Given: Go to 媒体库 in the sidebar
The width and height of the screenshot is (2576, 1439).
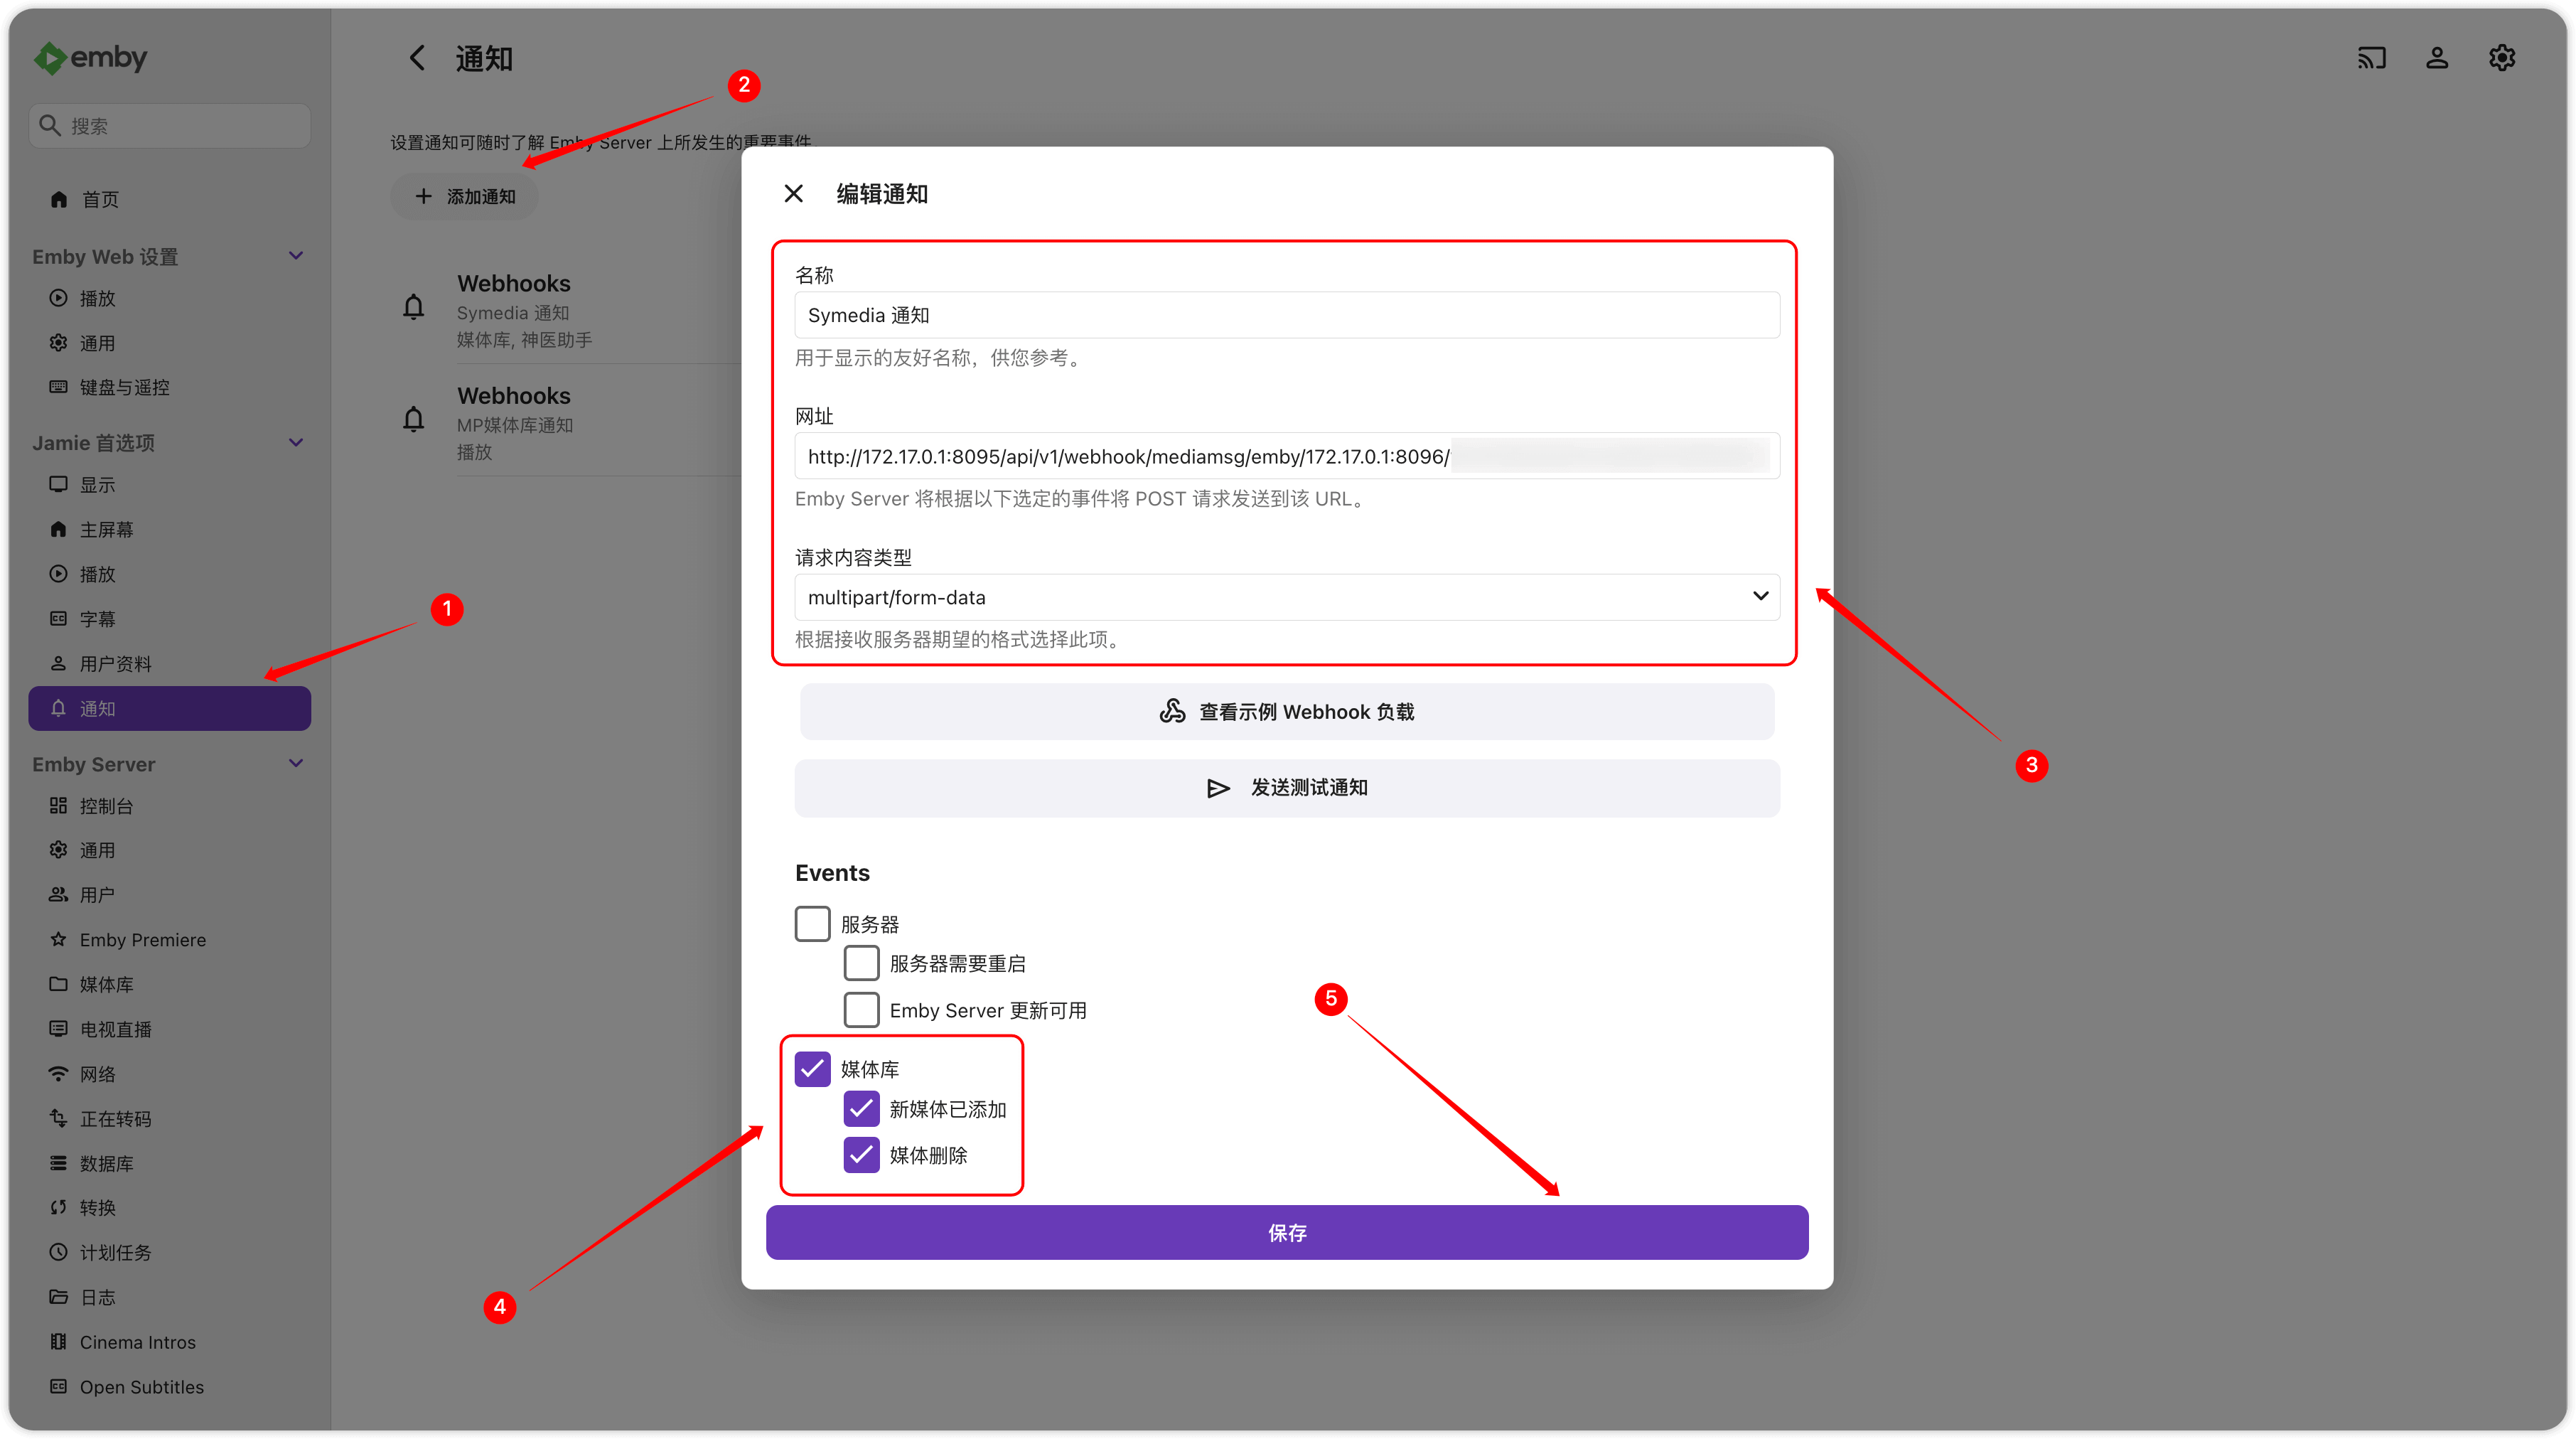Looking at the screenshot, I should [106, 984].
